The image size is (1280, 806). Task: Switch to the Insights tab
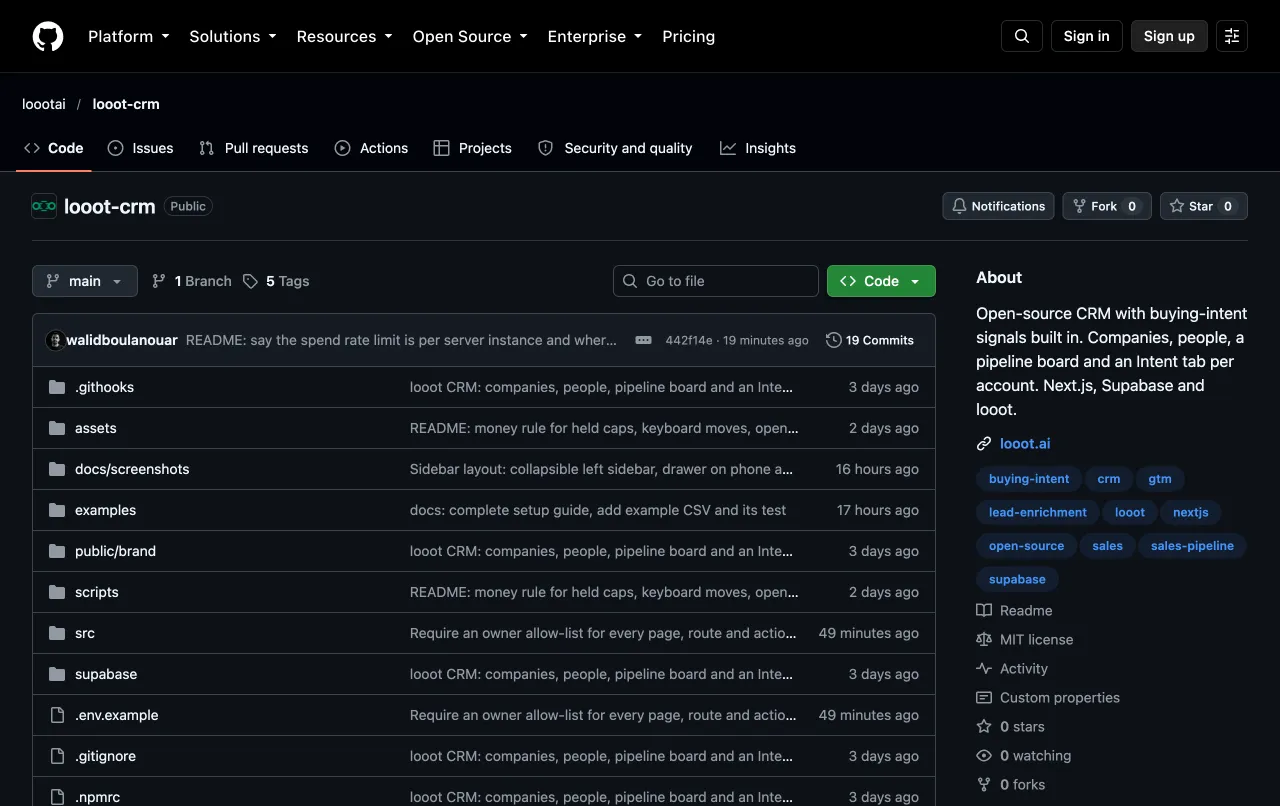pos(758,148)
